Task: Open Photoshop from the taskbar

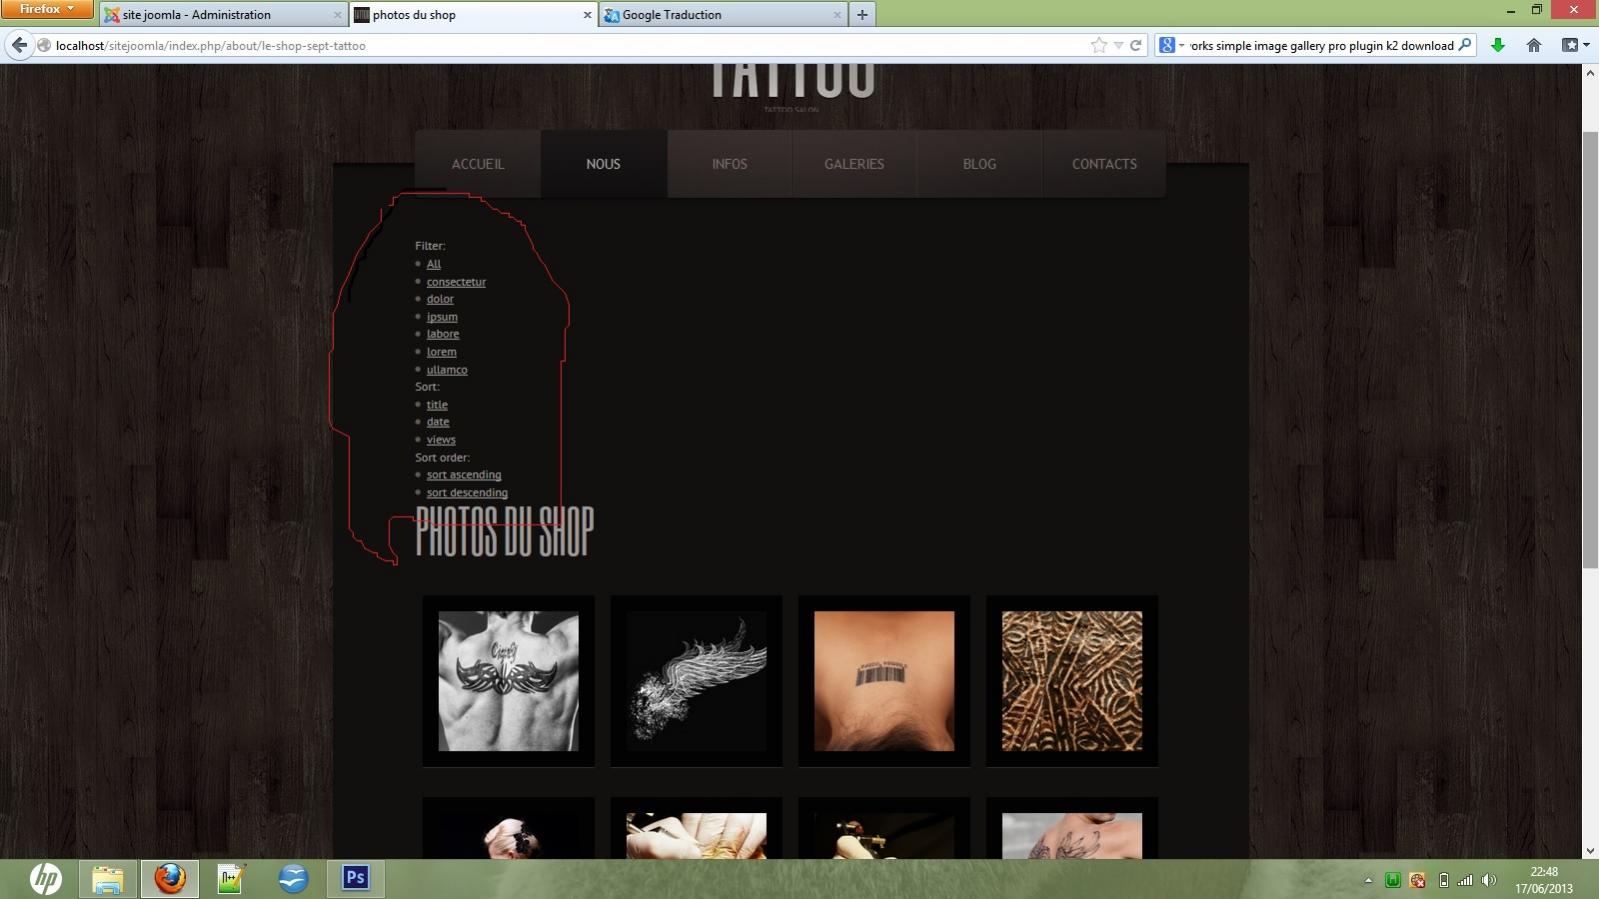Action: coord(355,879)
